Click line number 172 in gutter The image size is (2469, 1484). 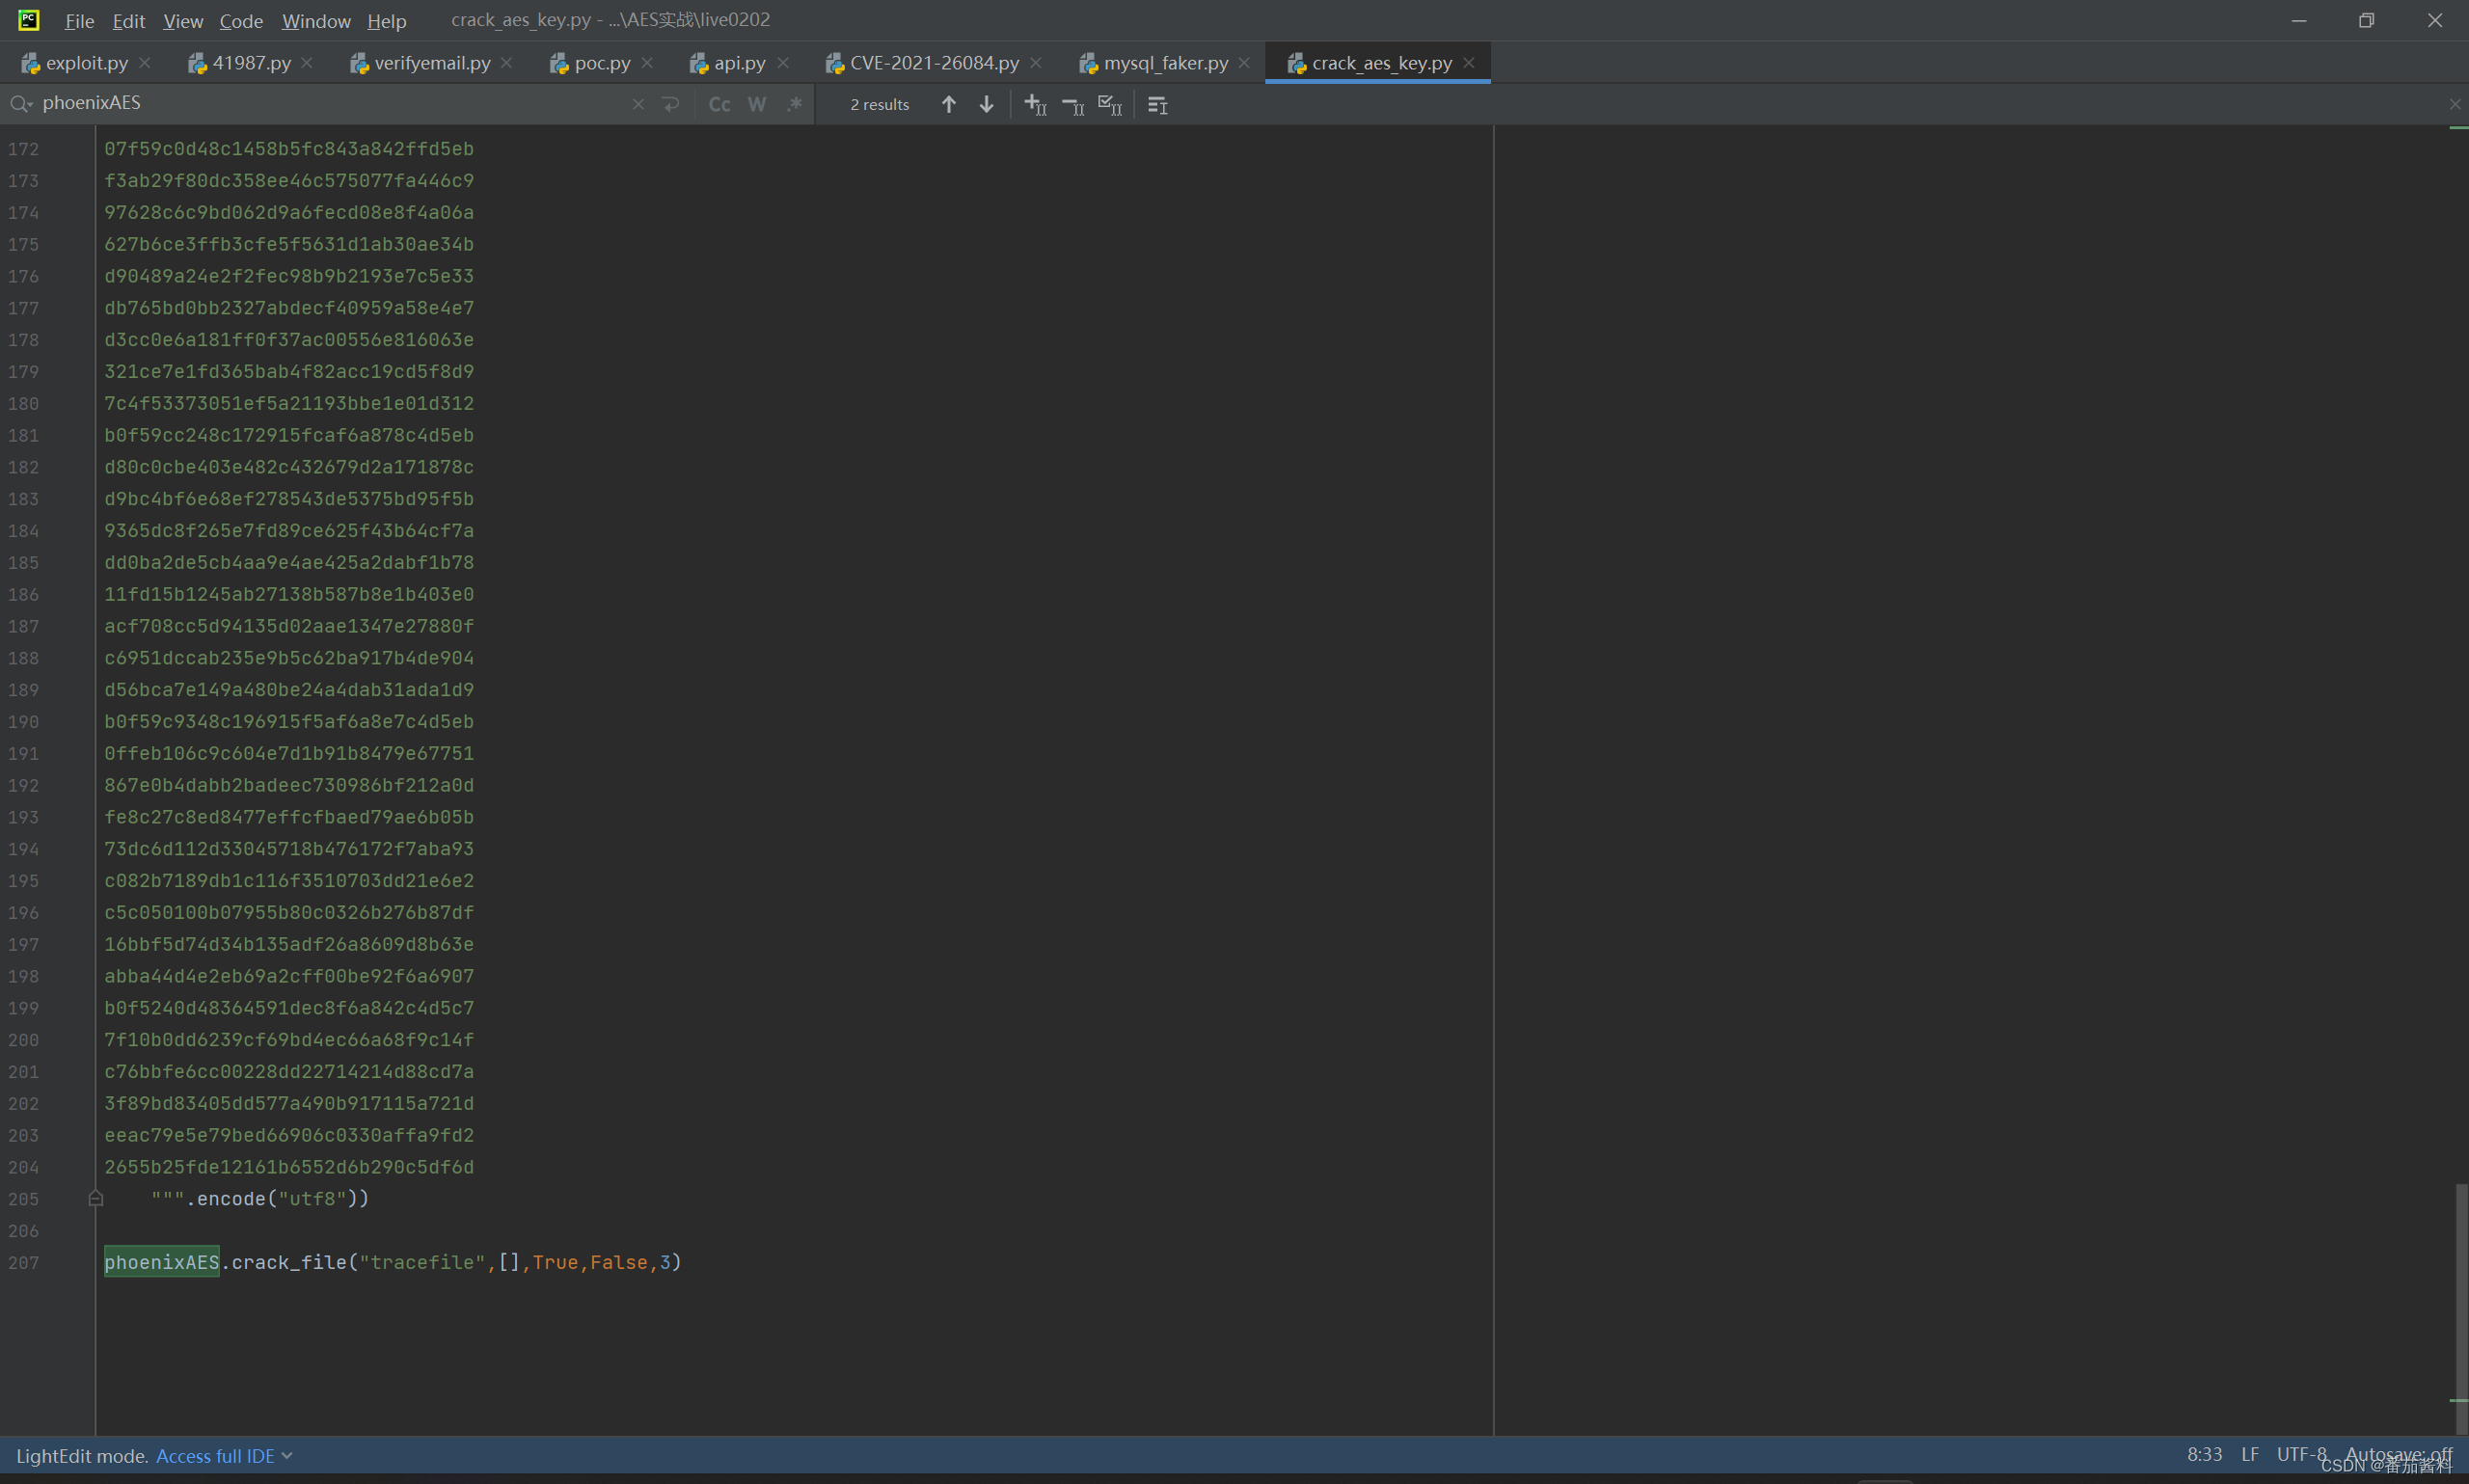(24, 149)
